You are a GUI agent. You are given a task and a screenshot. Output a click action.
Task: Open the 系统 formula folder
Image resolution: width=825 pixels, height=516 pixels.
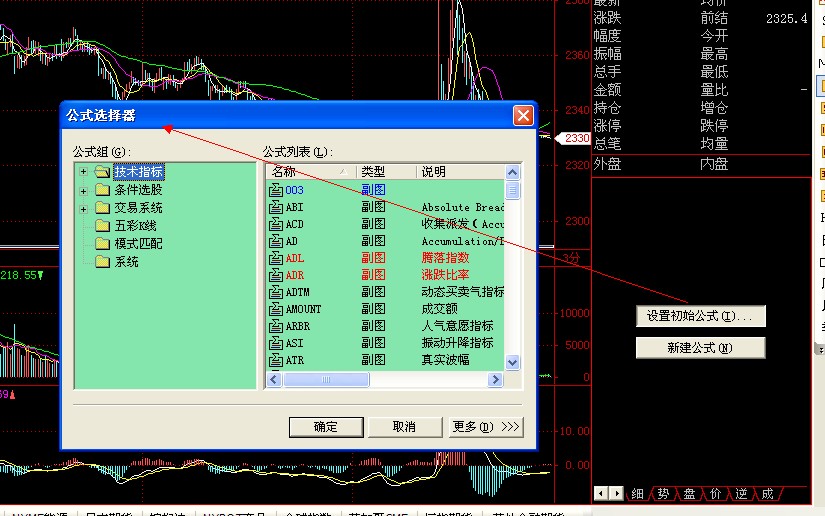(x=102, y=262)
